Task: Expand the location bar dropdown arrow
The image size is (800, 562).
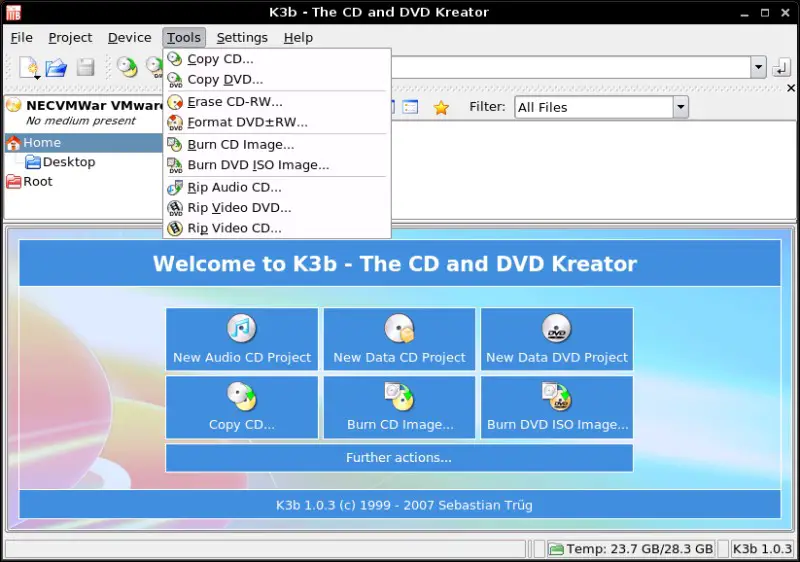Action: pos(758,67)
